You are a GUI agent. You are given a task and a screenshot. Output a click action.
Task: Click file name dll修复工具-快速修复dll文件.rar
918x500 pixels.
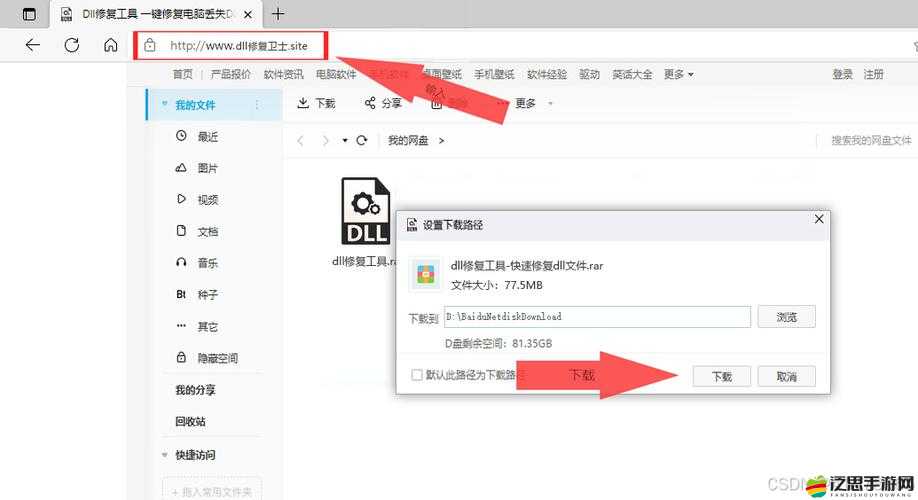[x=526, y=266]
